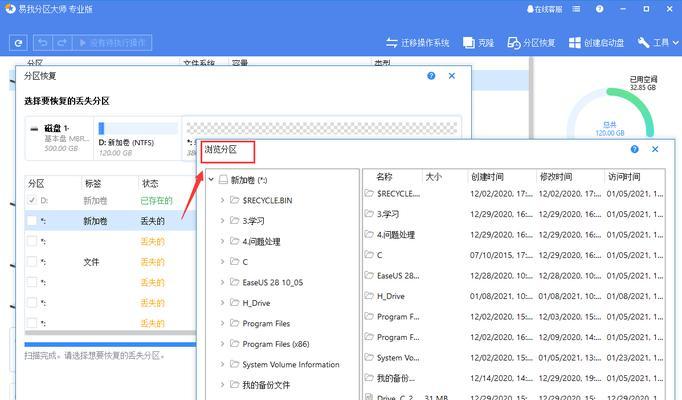This screenshot has height=400, width=682.
Task: Check the second-to-last lost partition checkbox
Action: tap(32, 303)
